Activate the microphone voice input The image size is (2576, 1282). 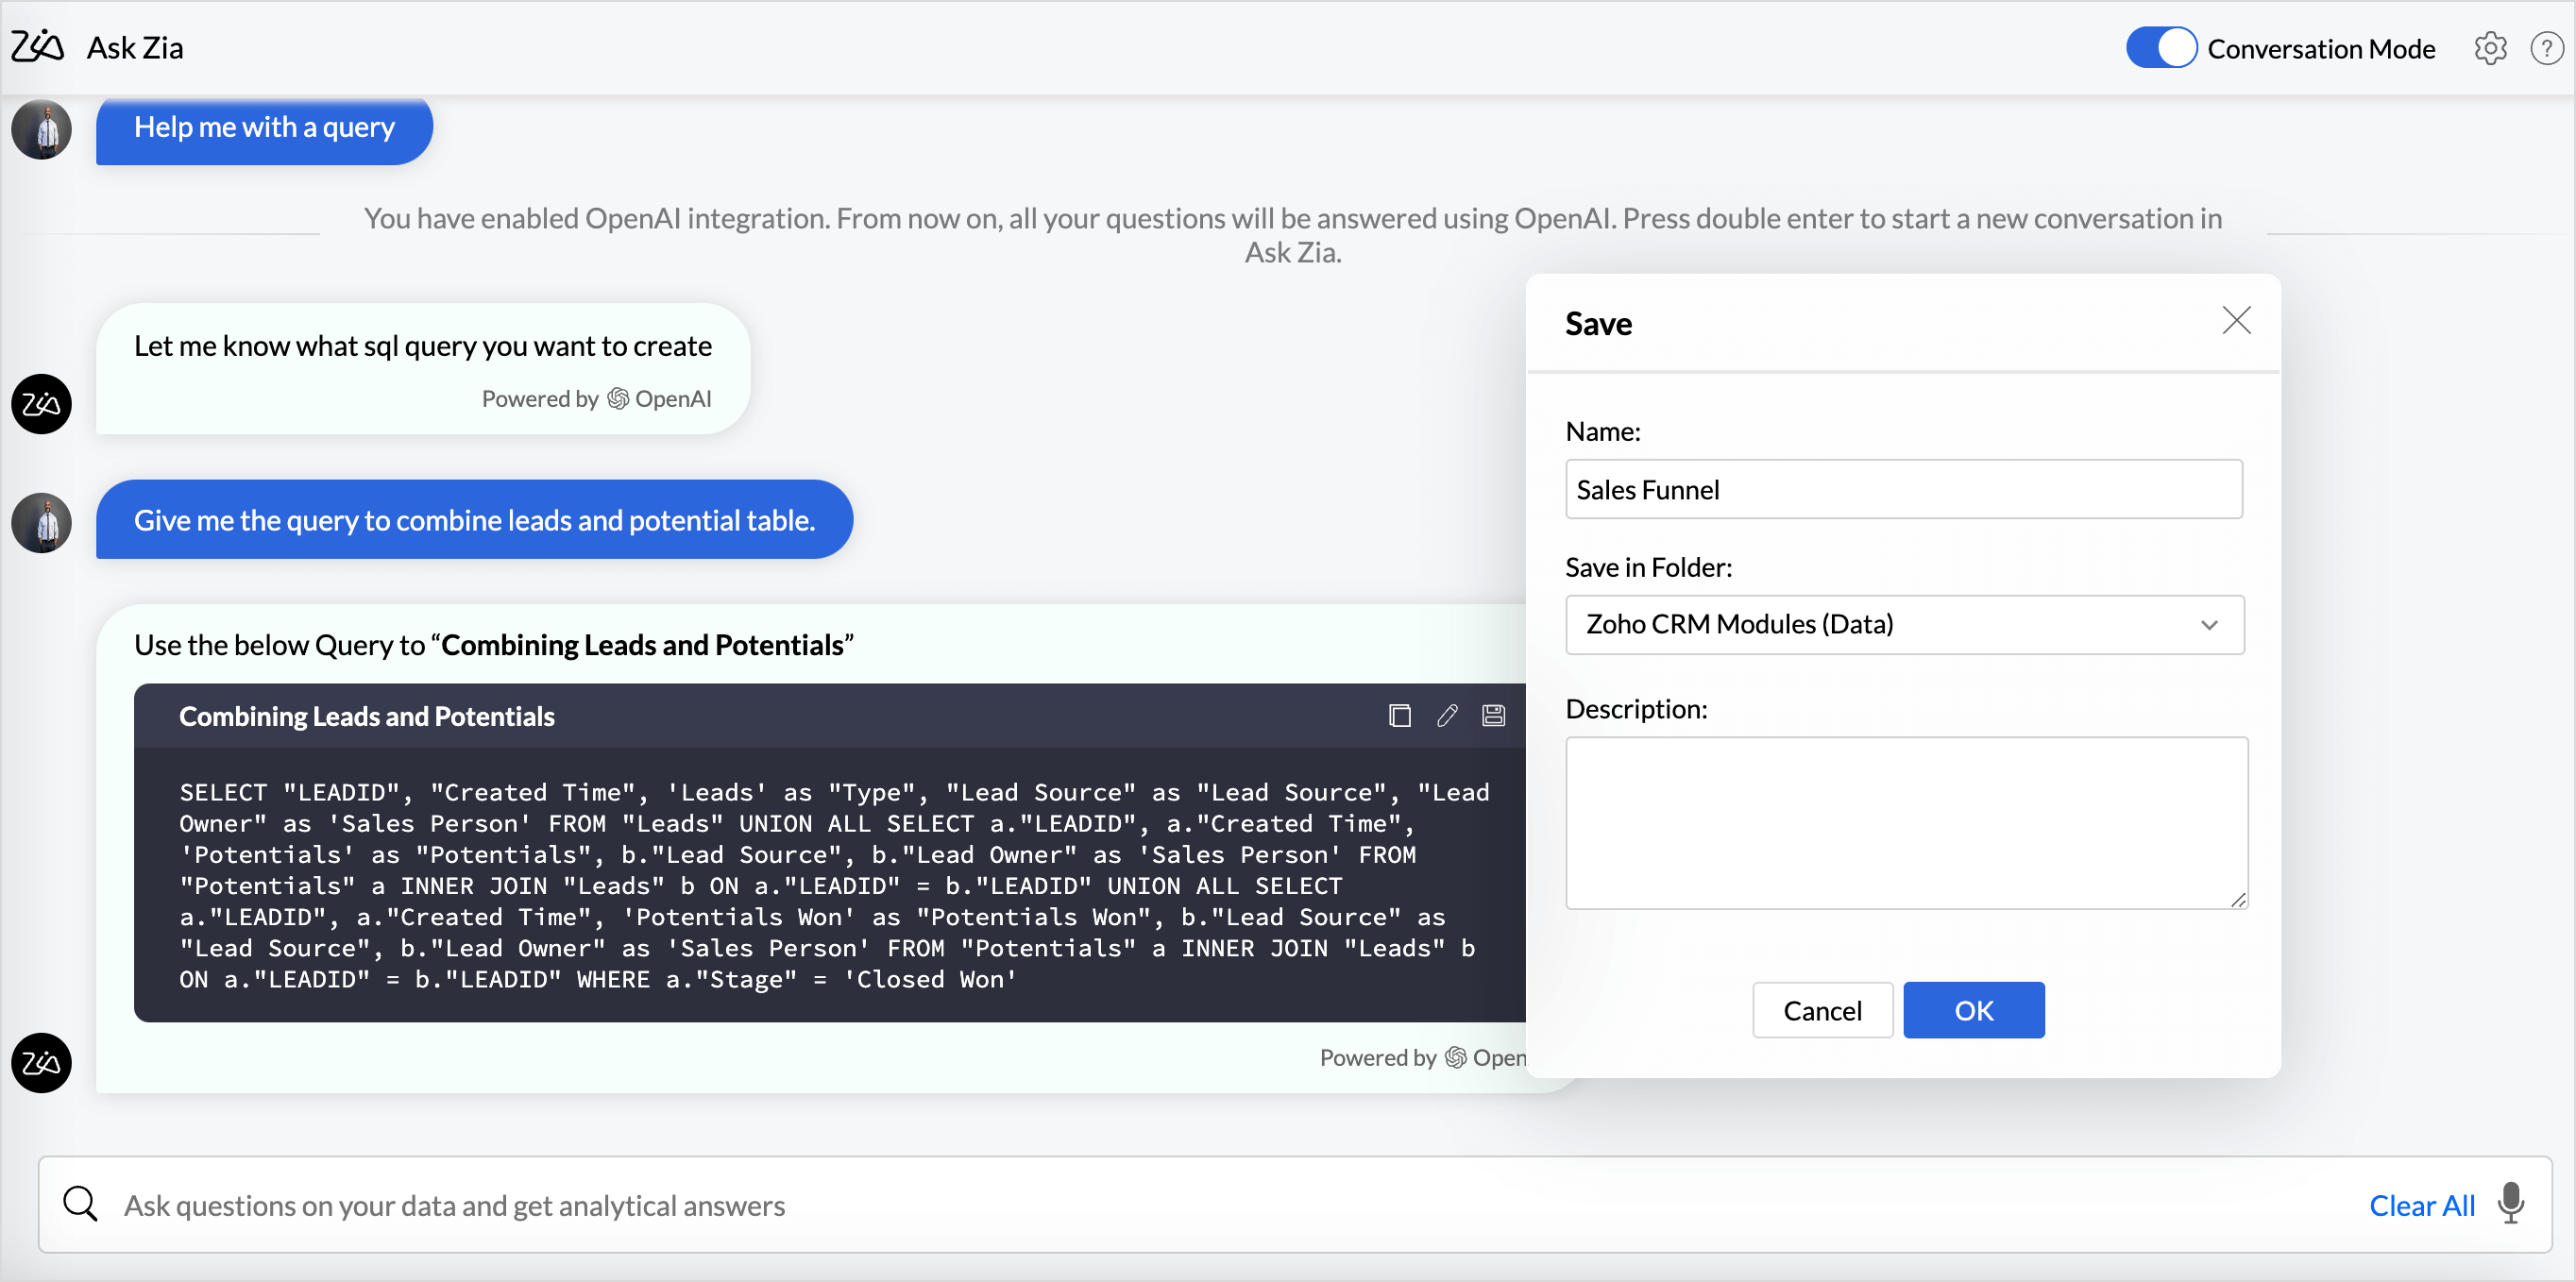click(2510, 1203)
